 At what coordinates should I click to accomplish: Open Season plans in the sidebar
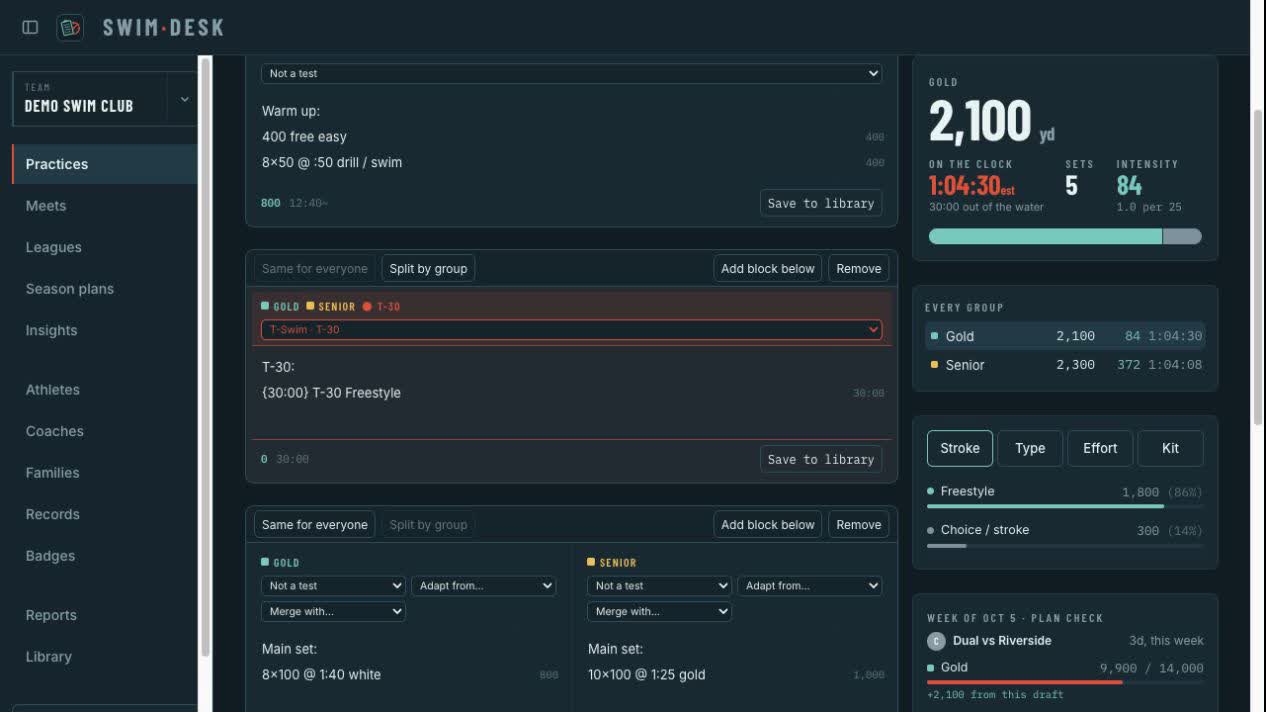click(x=105, y=289)
